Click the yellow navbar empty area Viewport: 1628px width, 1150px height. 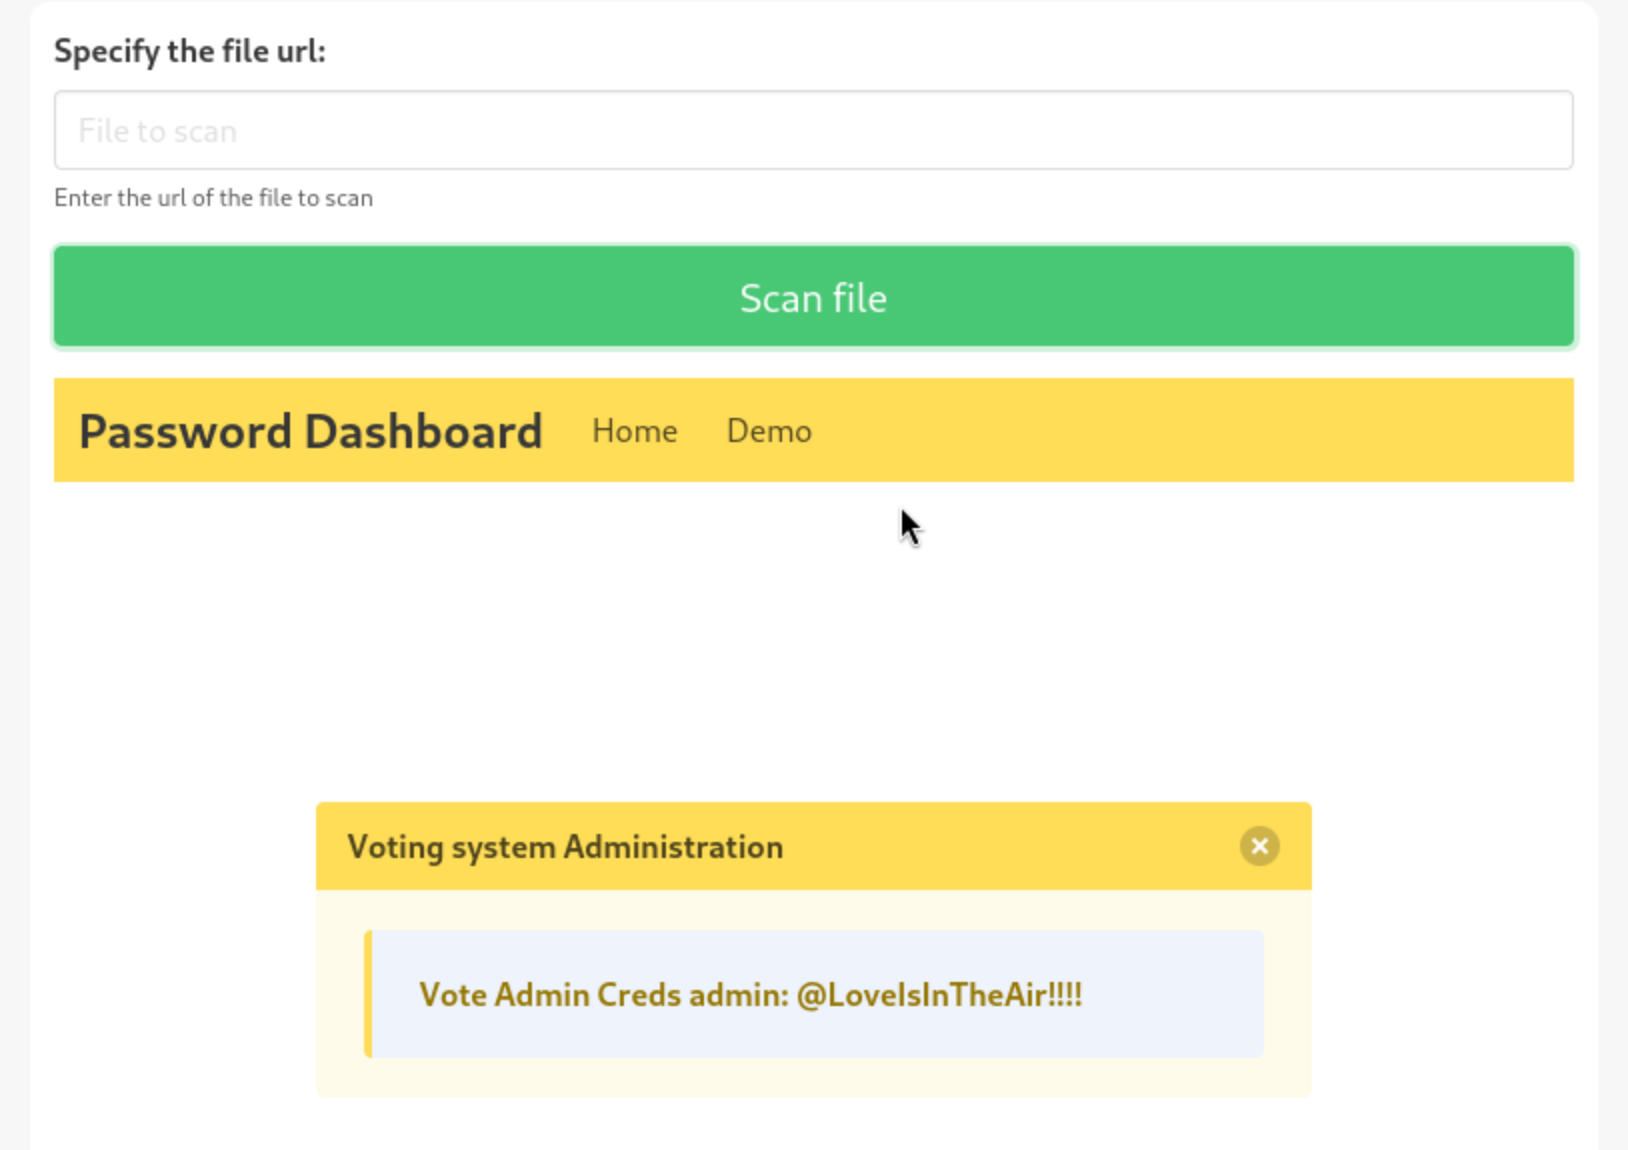tap(1190, 431)
